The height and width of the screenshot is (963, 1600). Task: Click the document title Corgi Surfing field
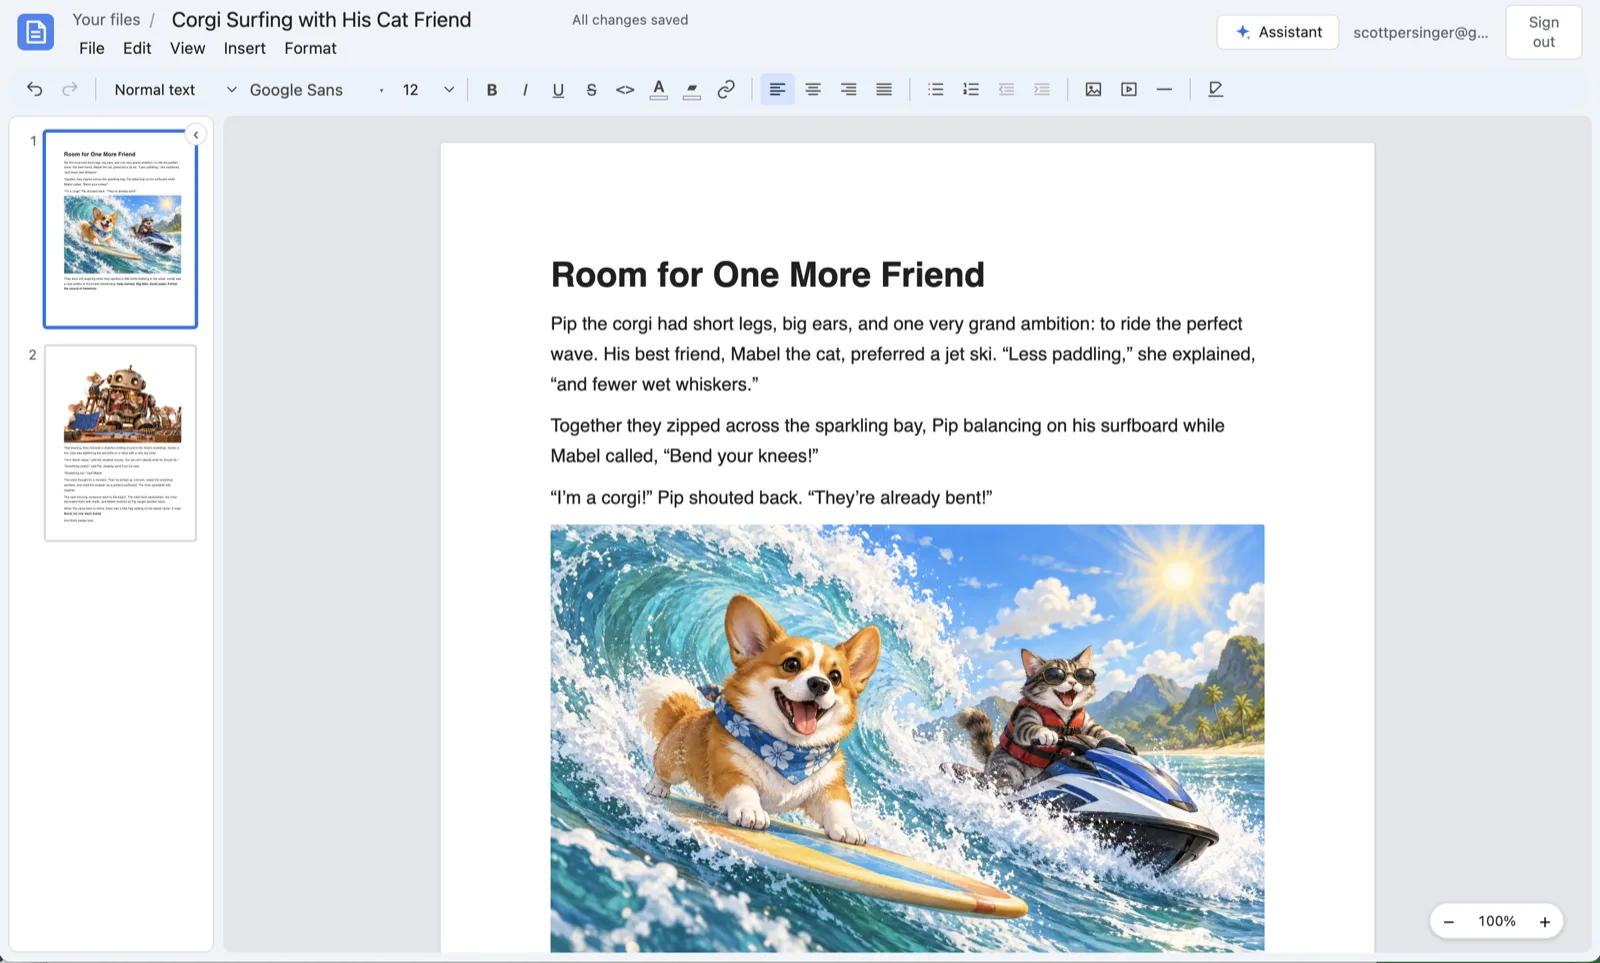pos(321,19)
